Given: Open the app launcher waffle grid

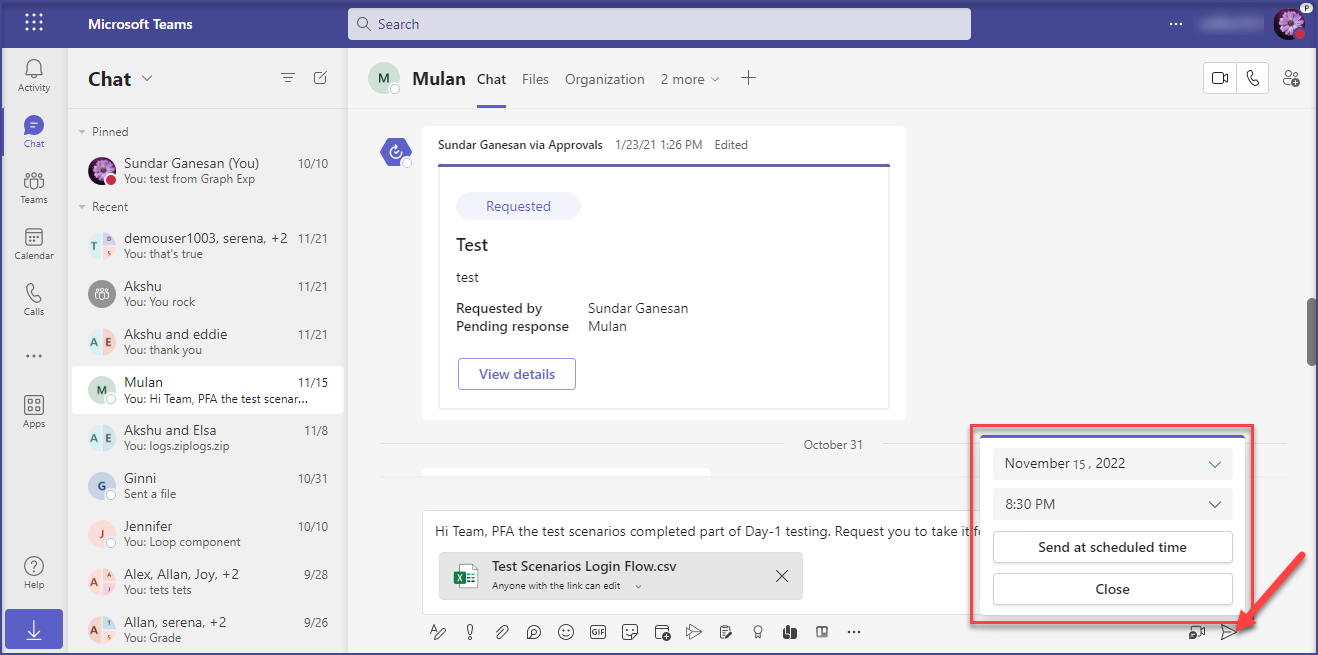Looking at the screenshot, I should 34,23.
